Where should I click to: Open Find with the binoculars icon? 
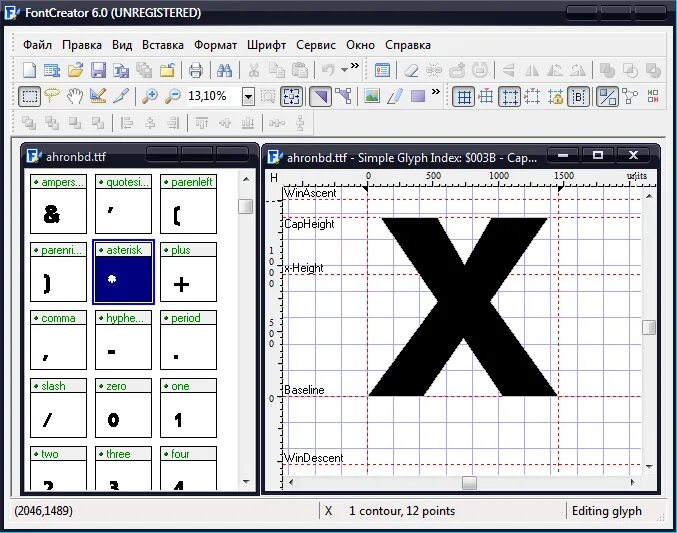tap(224, 70)
